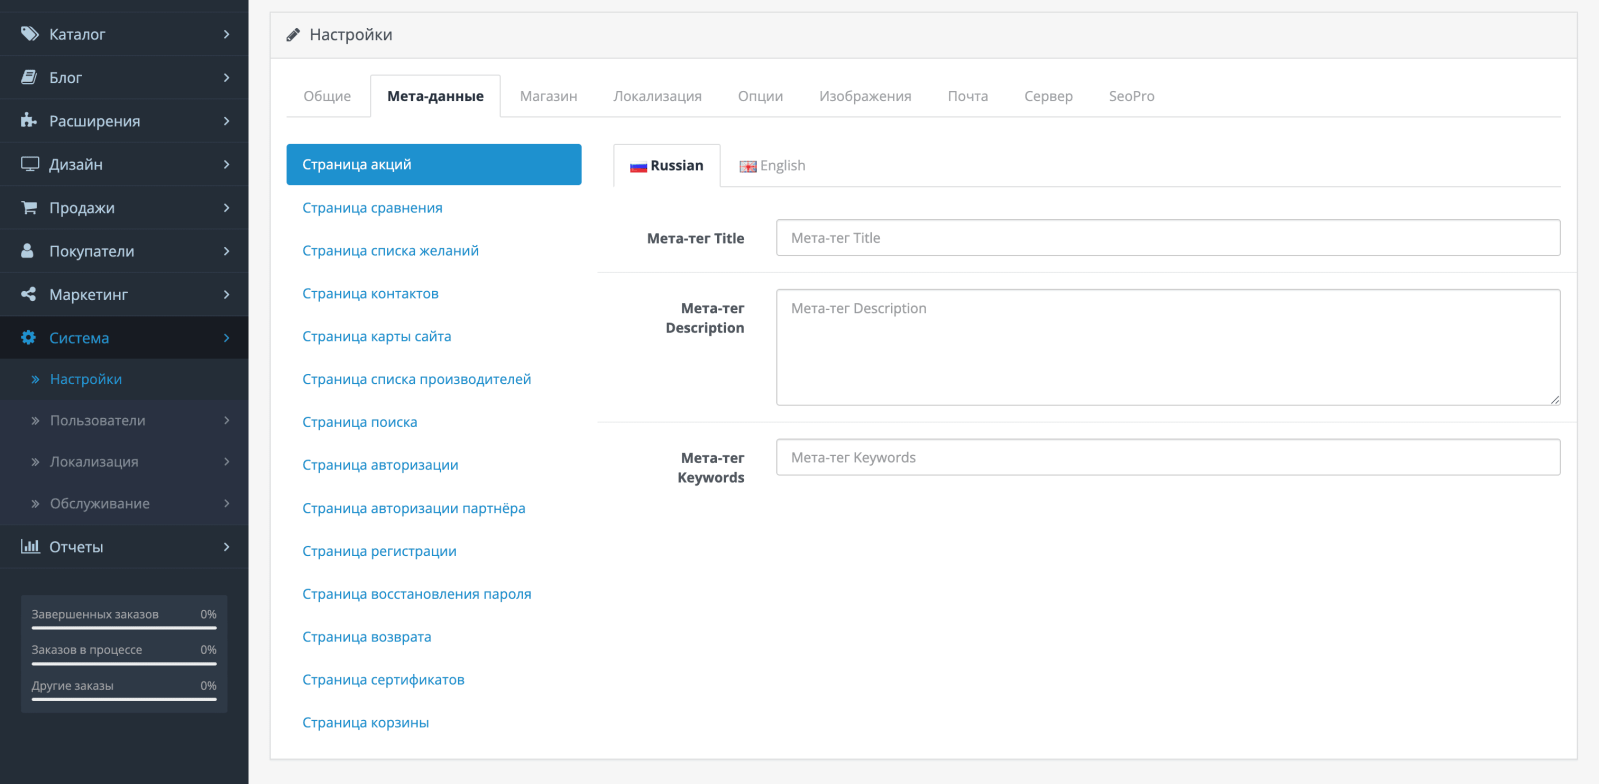Open Страница поиска link
The width and height of the screenshot is (1600, 784).
pos(359,422)
